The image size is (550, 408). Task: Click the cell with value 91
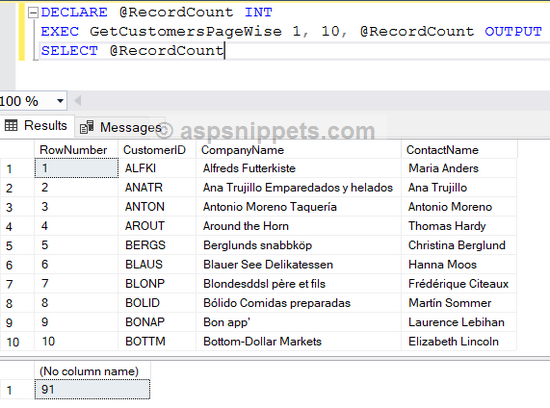[92, 389]
